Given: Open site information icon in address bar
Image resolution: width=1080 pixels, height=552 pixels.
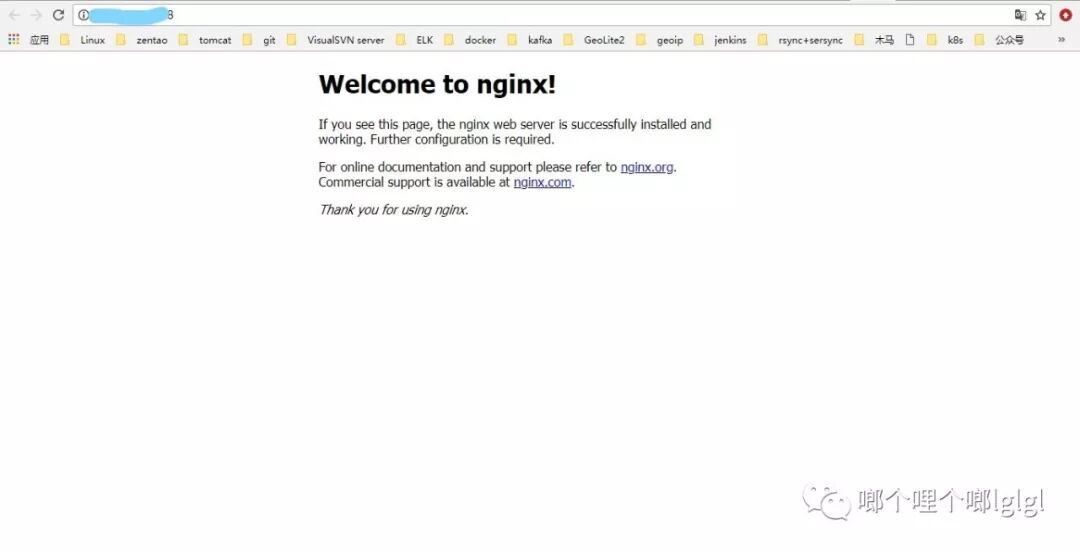Looking at the screenshot, I should pos(83,15).
